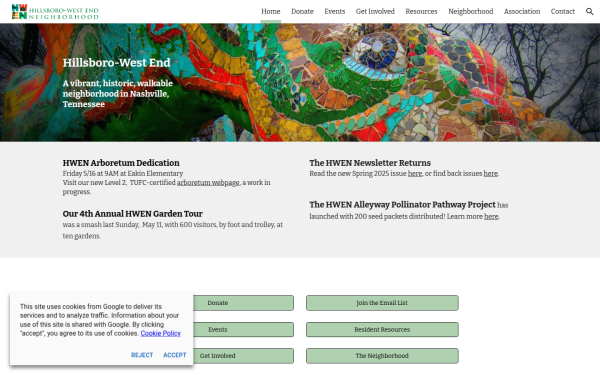The height and width of the screenshot is (375, 600).
Task: Open the Pollinator Pathway 'here' link
Action: pos(491,216)
